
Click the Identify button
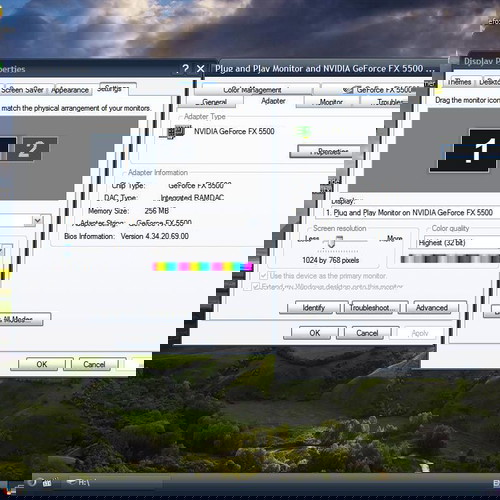tap(313, 308)
